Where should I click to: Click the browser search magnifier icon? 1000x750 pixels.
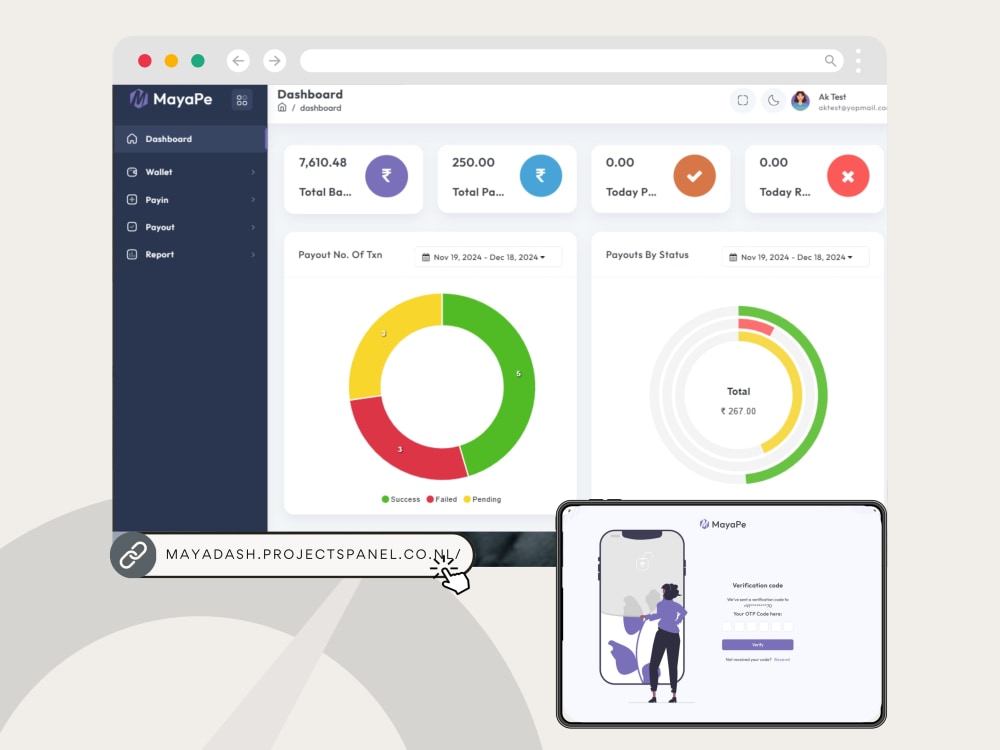[830, 61]
